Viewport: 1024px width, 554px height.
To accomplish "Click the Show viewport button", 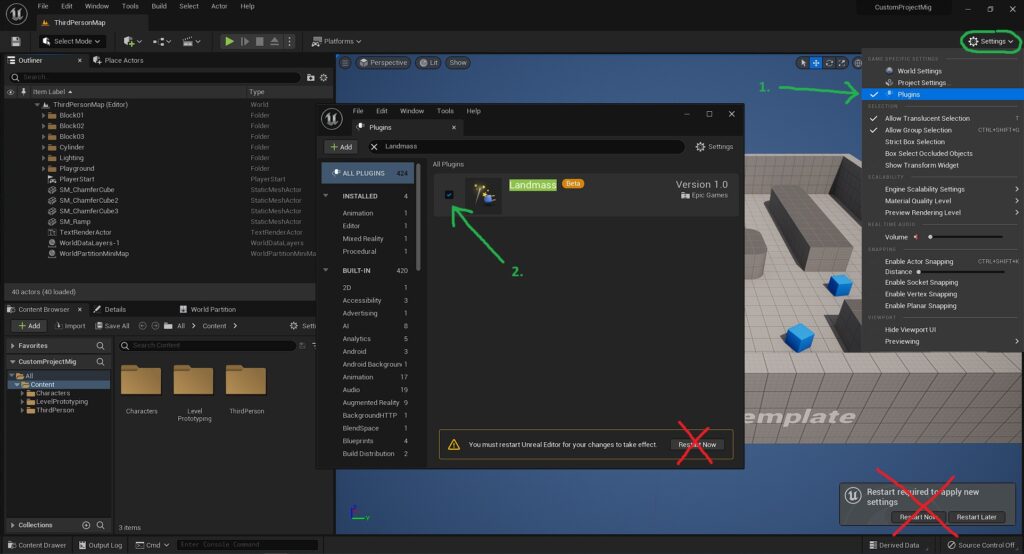I will tap(458, 63).
